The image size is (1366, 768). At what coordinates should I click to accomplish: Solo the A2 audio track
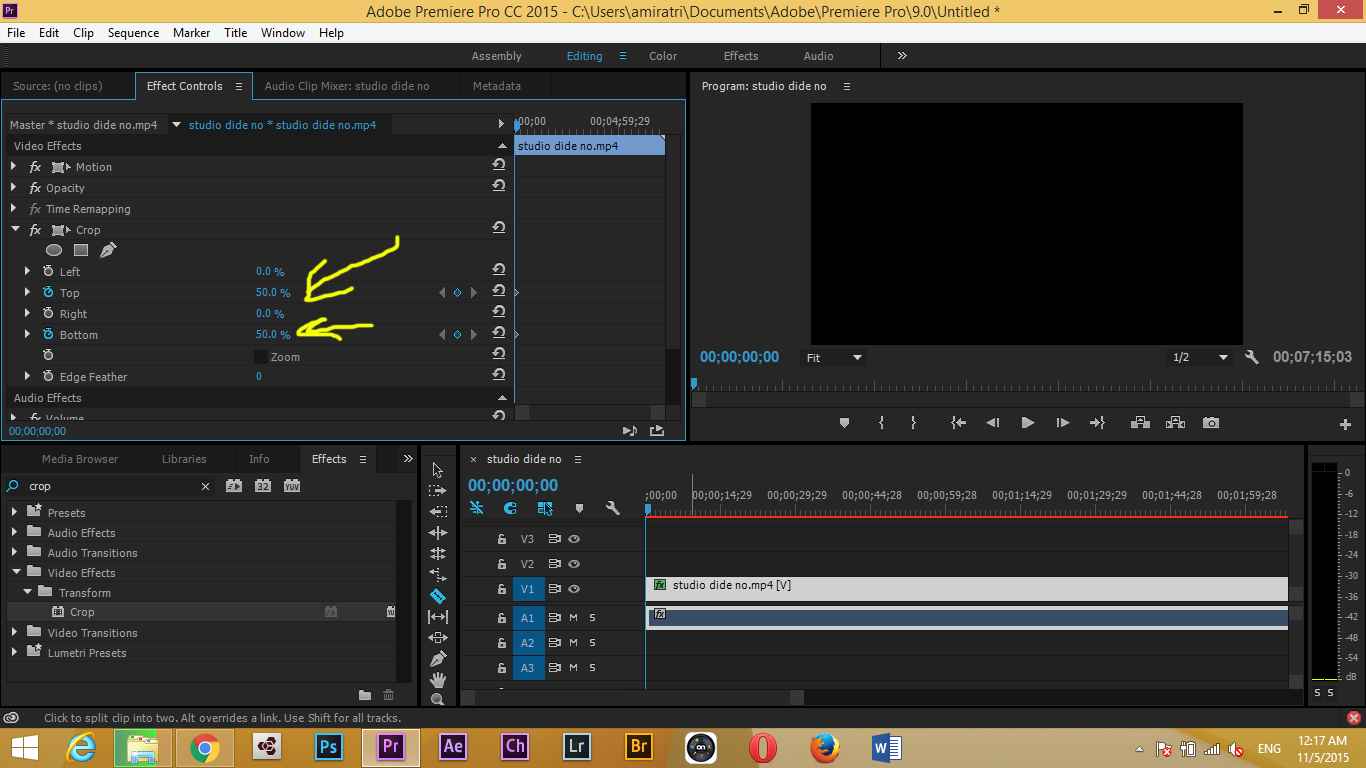(x=592, y=643)
